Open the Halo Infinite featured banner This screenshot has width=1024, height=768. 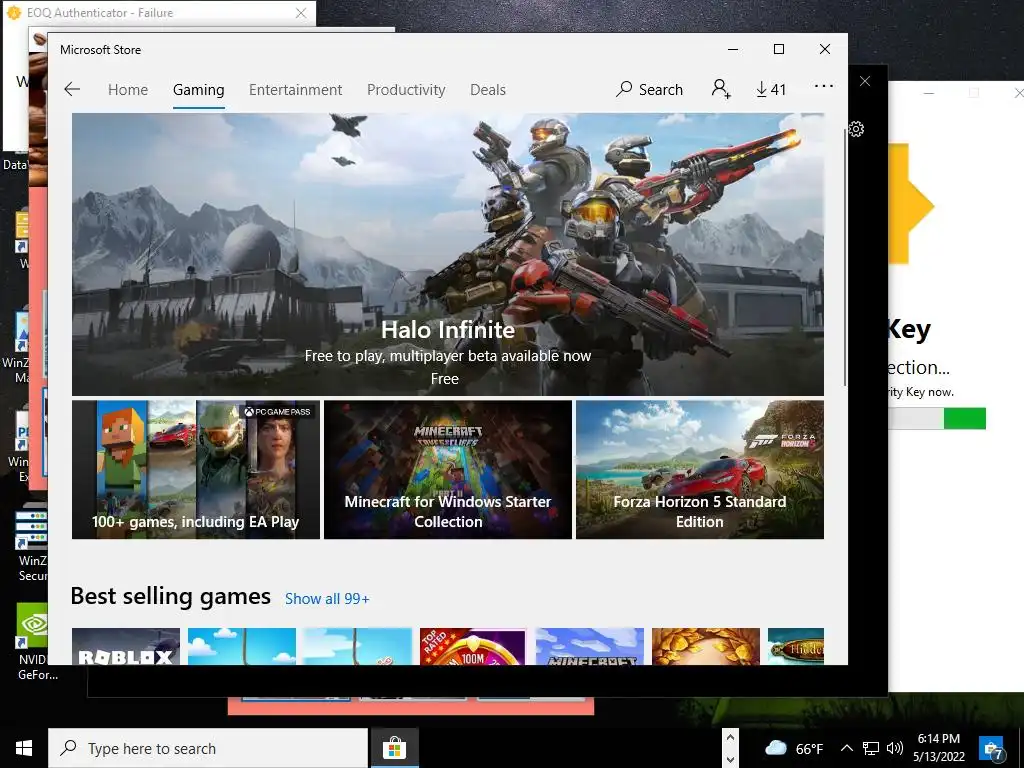(x=448, y=254)
